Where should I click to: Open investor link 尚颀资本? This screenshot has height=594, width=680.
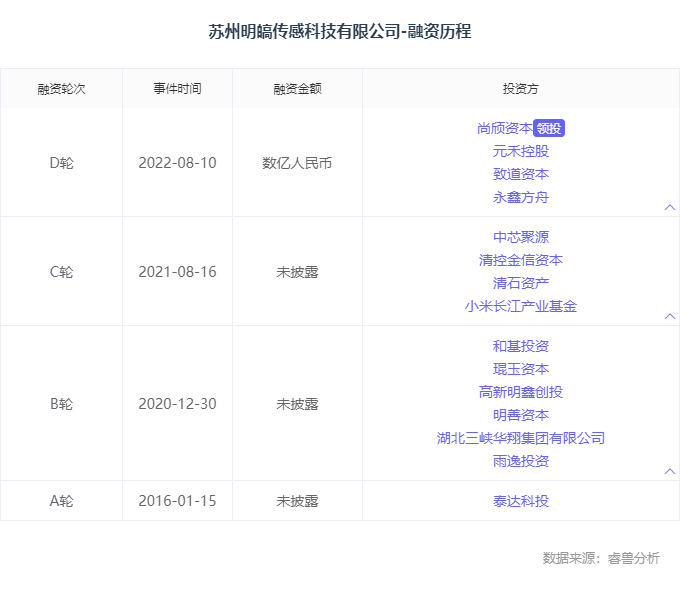click(x=505, y=128)
